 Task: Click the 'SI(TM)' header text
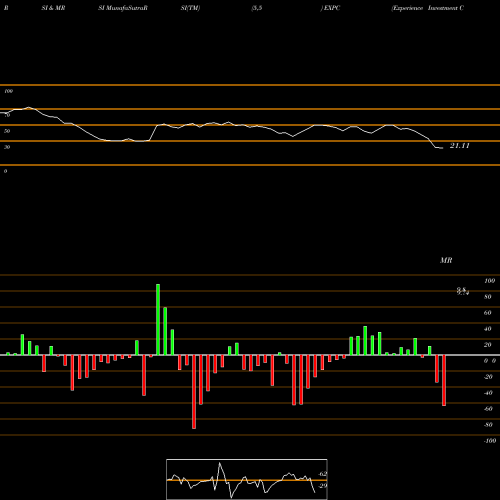[x=190, y=8]
